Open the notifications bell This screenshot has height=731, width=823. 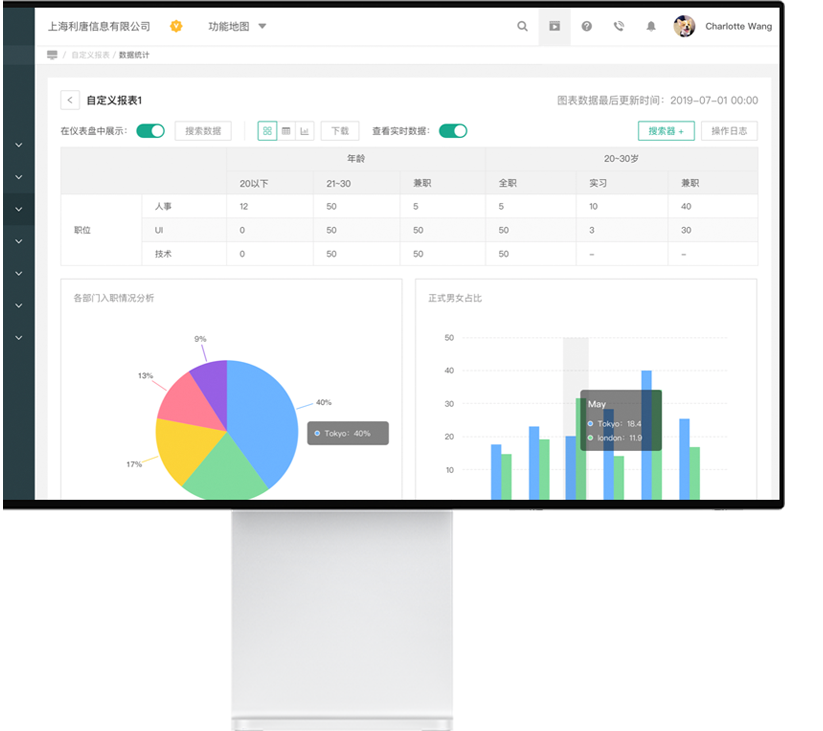point(651,27)
